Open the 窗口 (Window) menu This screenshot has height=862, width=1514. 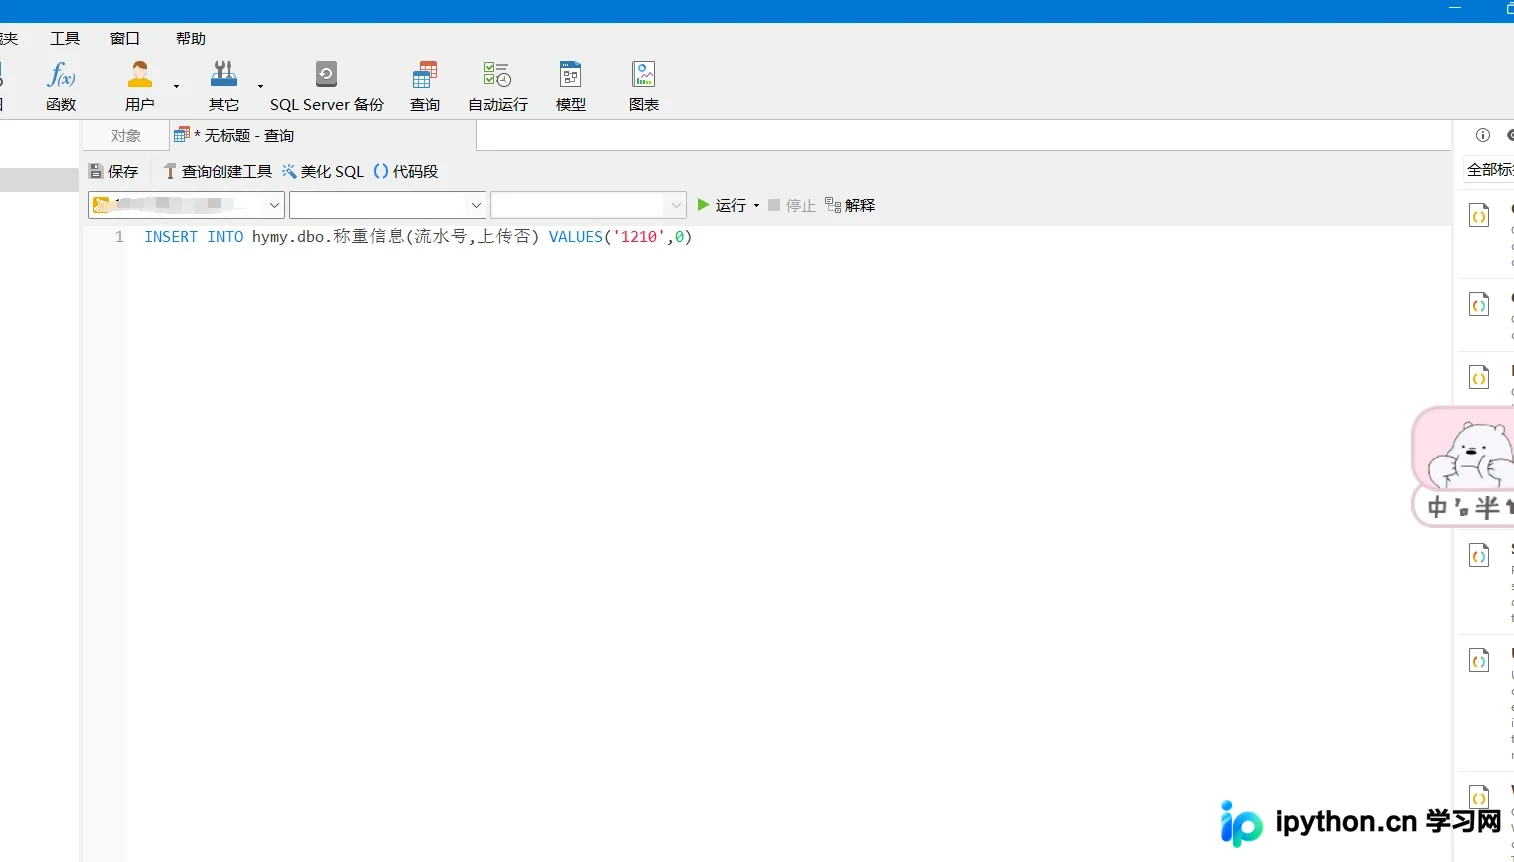(x=125, y=39)
